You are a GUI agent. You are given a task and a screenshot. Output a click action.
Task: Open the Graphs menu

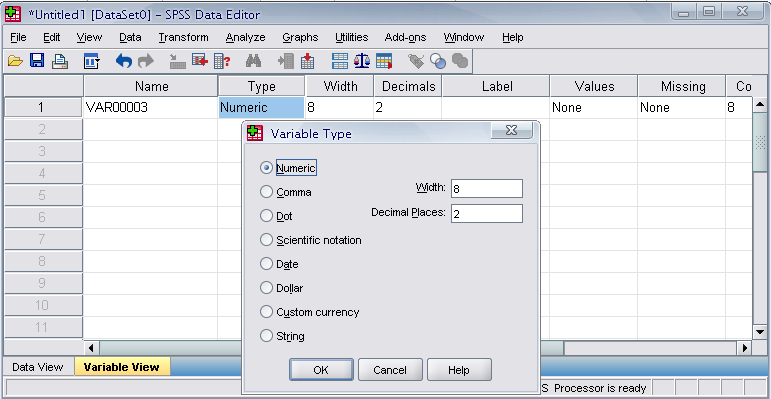[300, 37]
